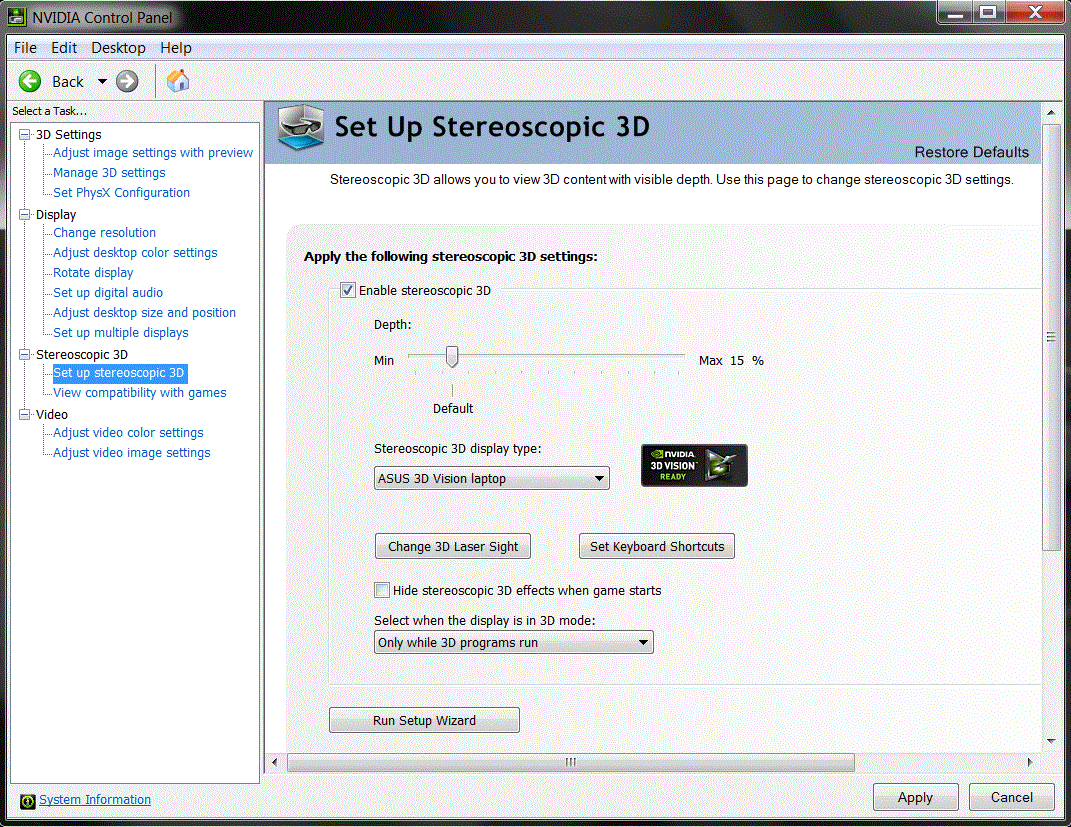Open Set up digital audio
The height and width of the screenshot is (827, 1071).
[x=108, y=292]
